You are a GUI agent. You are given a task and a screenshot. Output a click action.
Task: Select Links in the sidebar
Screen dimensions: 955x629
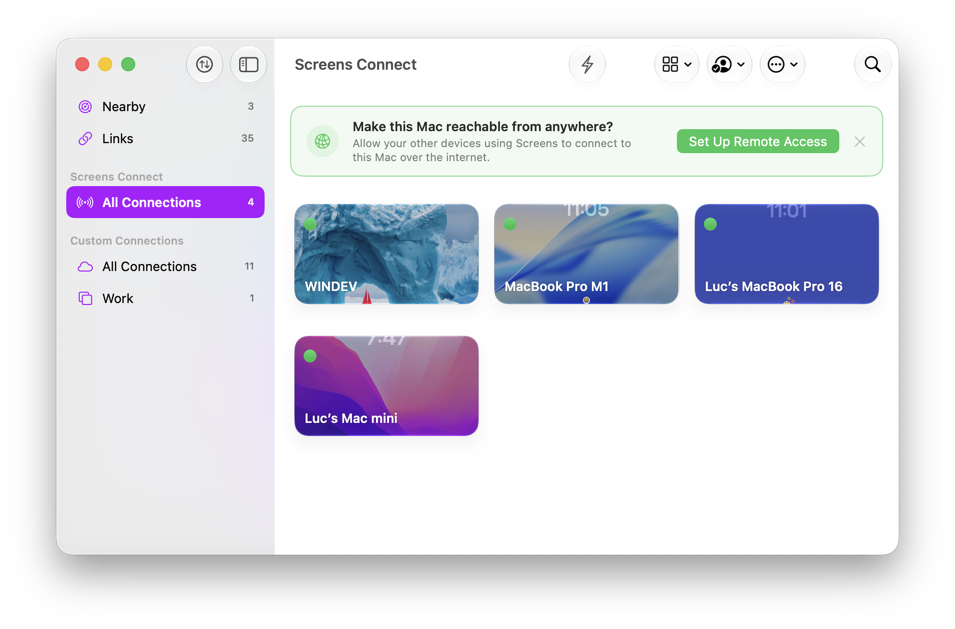tap(165, 138)
